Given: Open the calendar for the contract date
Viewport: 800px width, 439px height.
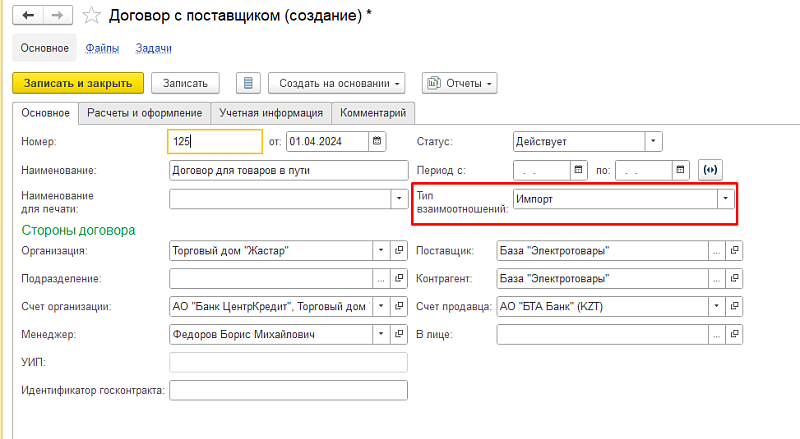Looking at the screenshot, I should tap(376, 141).
